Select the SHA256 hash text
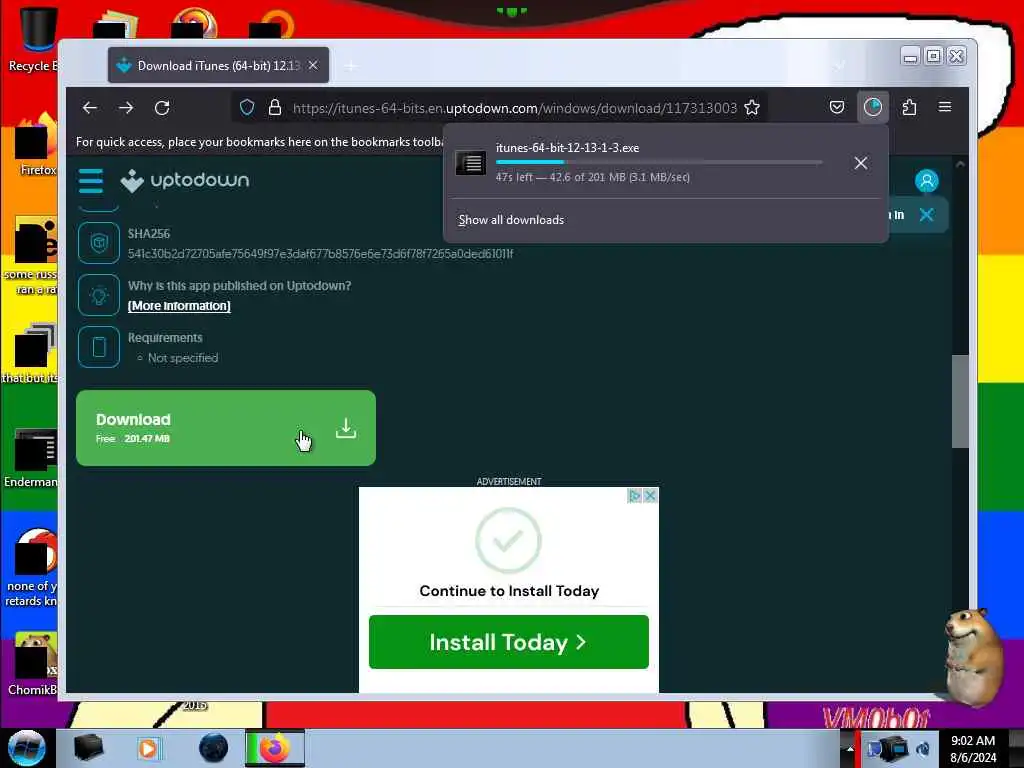Screen dimensions: 1024x768 click(x=320, y=253)
